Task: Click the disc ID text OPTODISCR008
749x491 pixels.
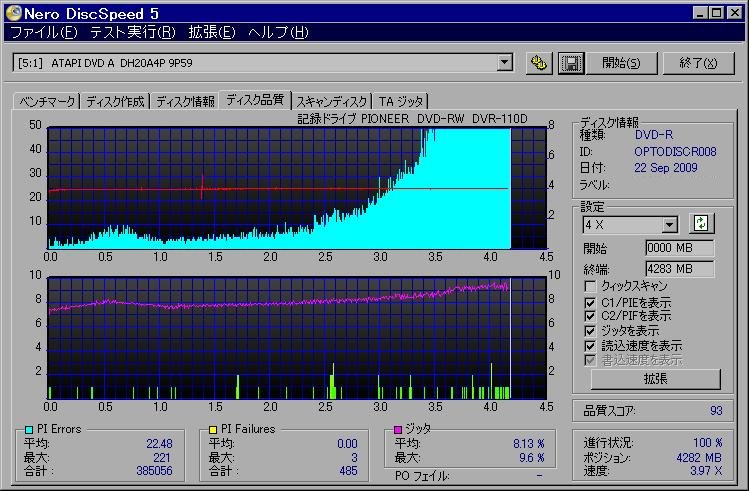Action: tap(675, 152)
